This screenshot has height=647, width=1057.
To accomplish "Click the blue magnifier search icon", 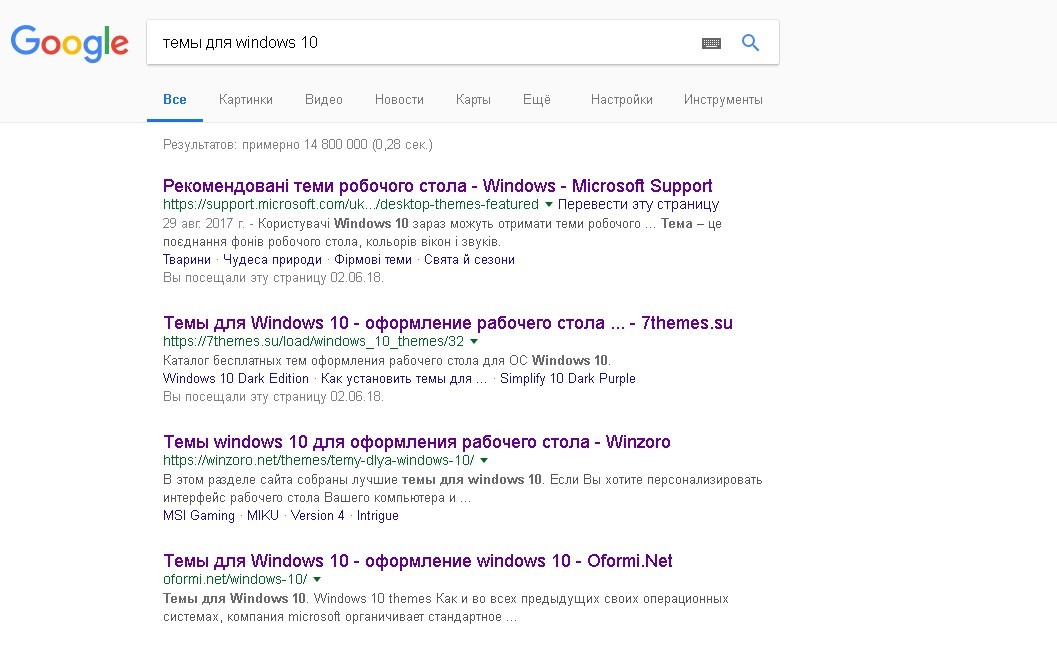I will tap(750, 43).
